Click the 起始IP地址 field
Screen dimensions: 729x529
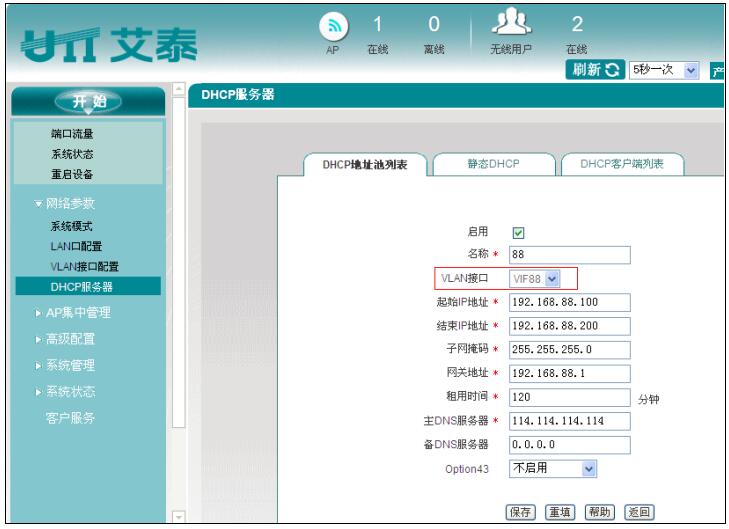(570, 302)
